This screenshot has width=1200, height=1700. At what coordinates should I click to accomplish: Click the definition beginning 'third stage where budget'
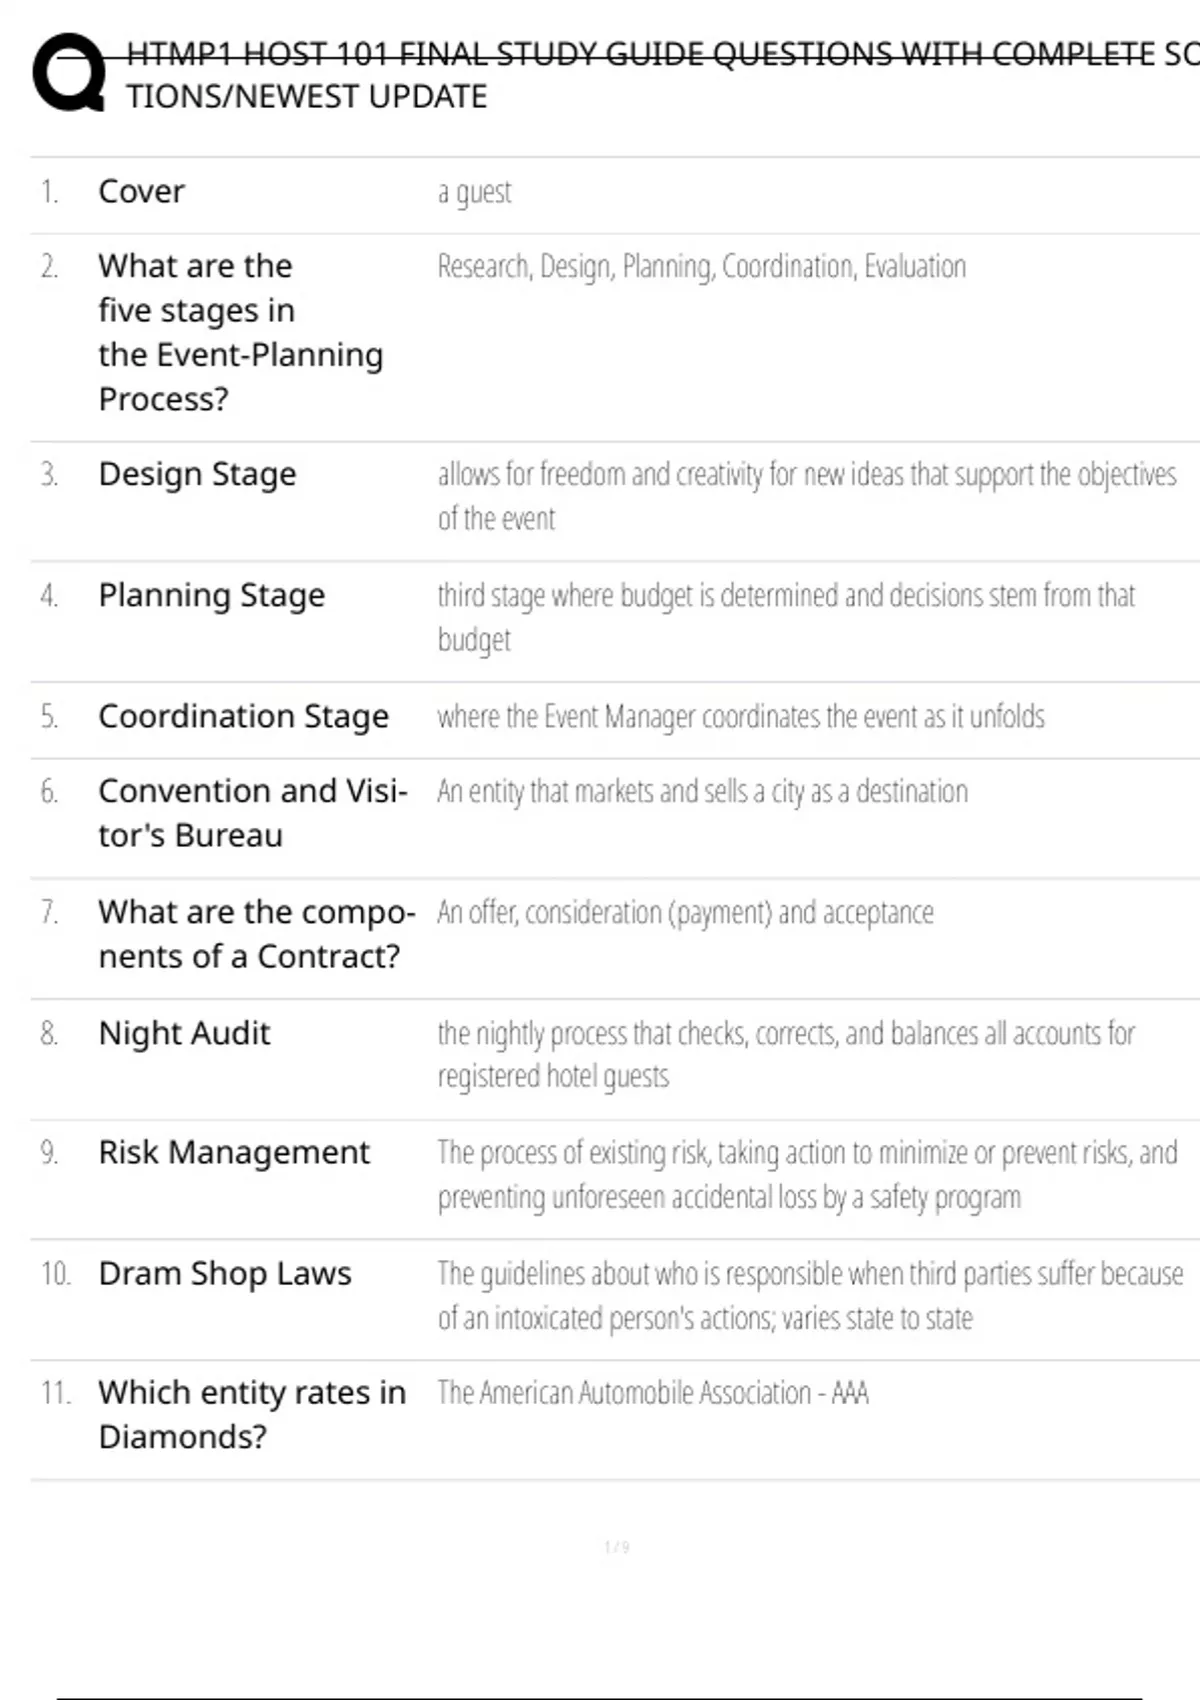tap(786, 617)
